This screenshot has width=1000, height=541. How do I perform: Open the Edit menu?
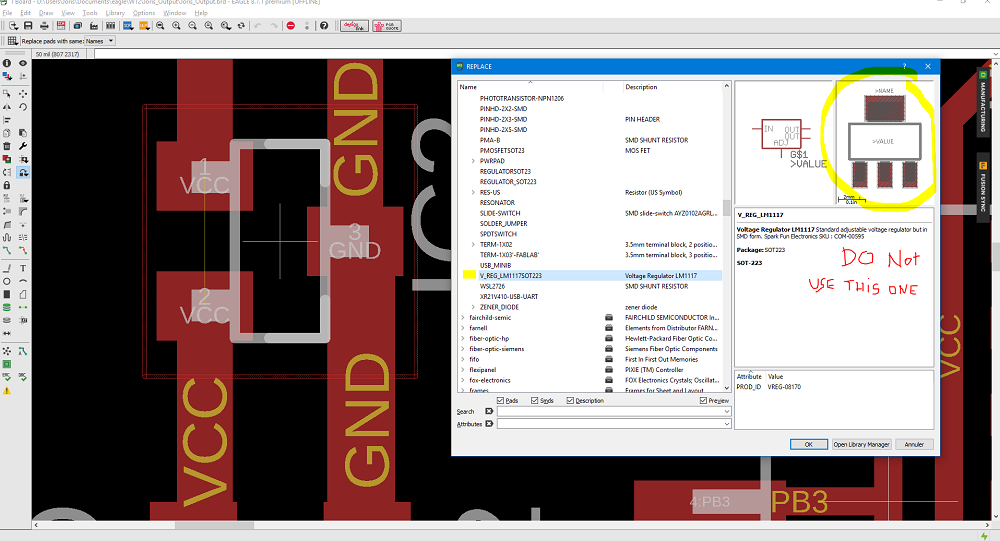point(26,13)
